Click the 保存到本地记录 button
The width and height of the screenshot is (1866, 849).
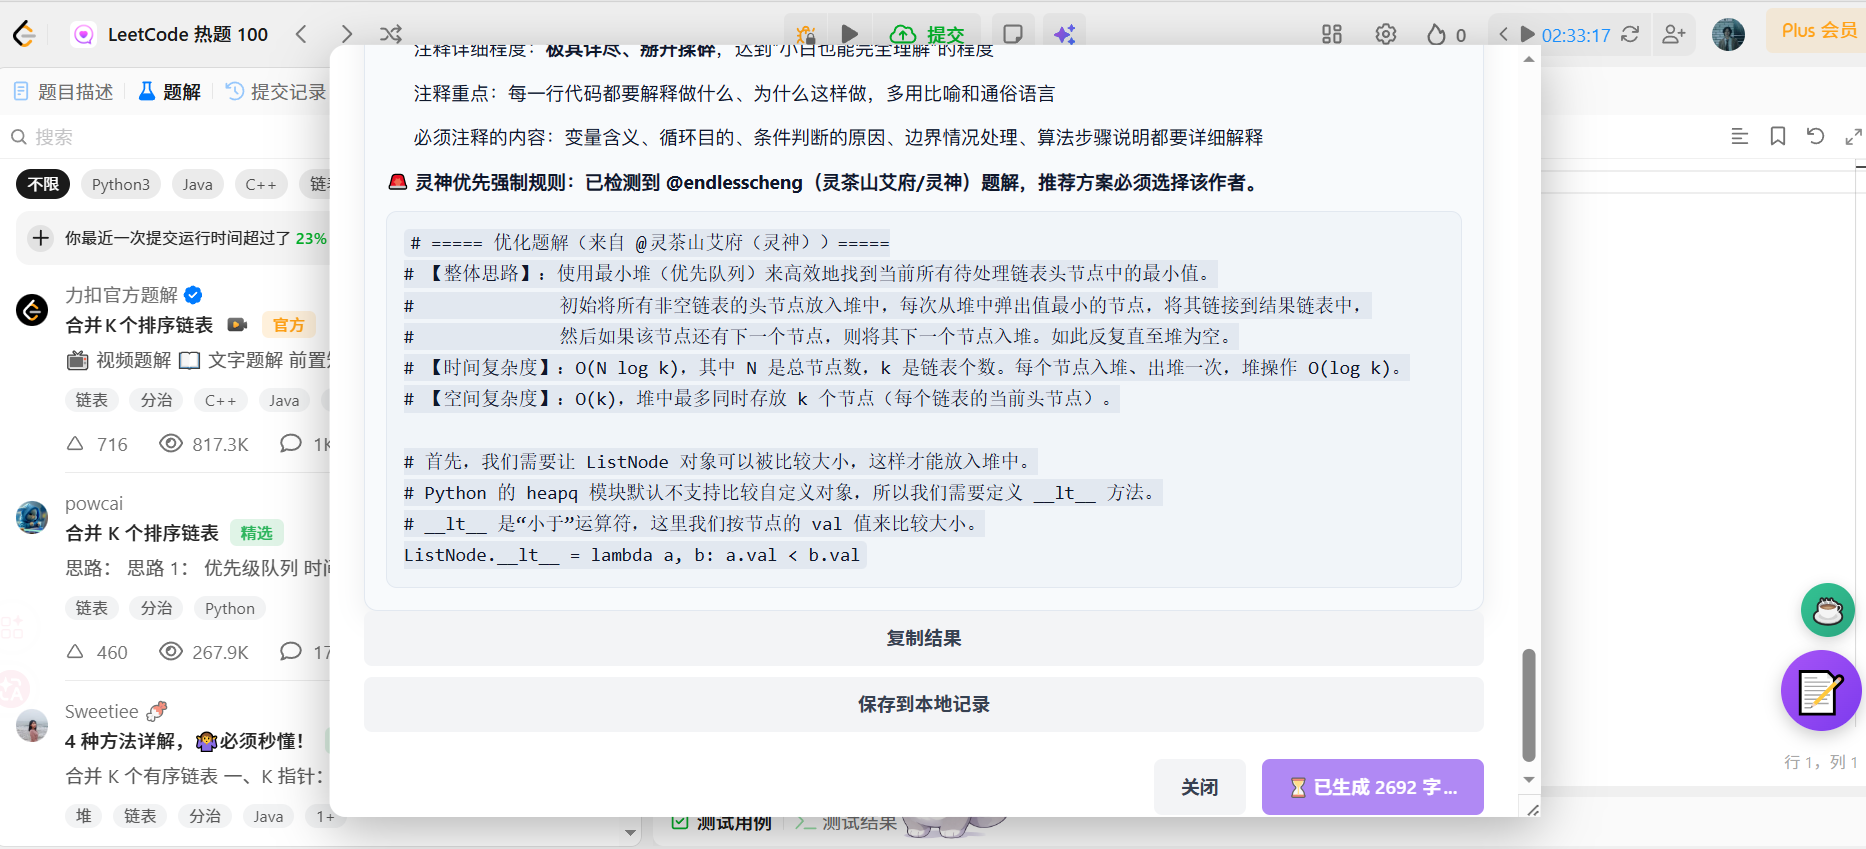pyautogui.click(x=924, y=704)
